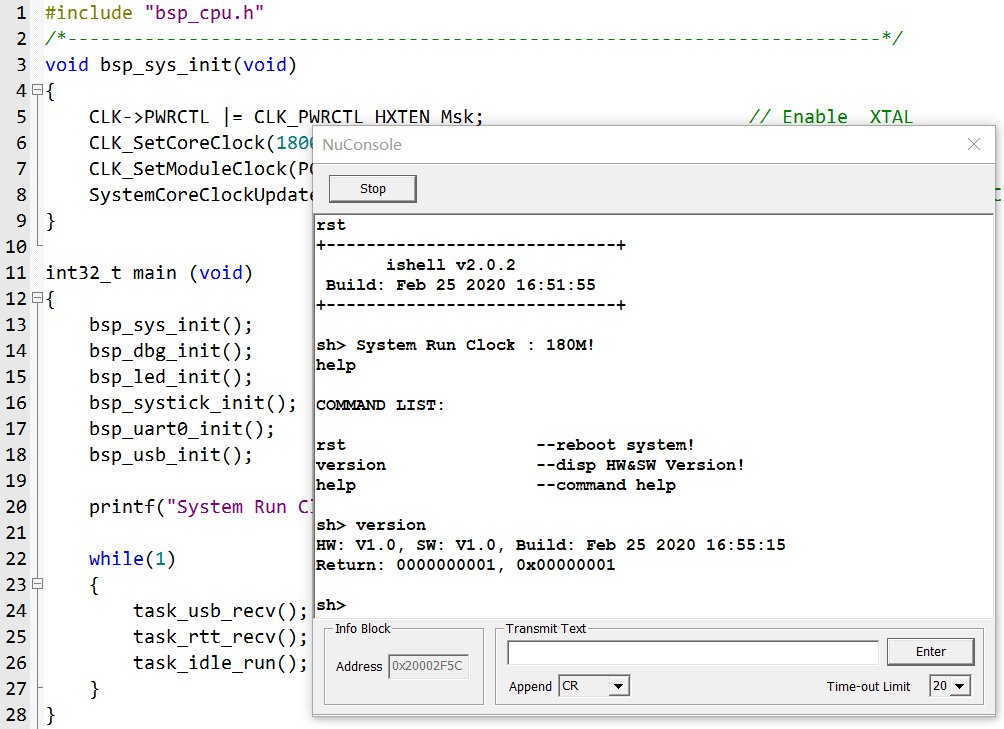Click the last 'sh>' prompt in console
The image size is (1004, 729).
(x=331, y=605)
